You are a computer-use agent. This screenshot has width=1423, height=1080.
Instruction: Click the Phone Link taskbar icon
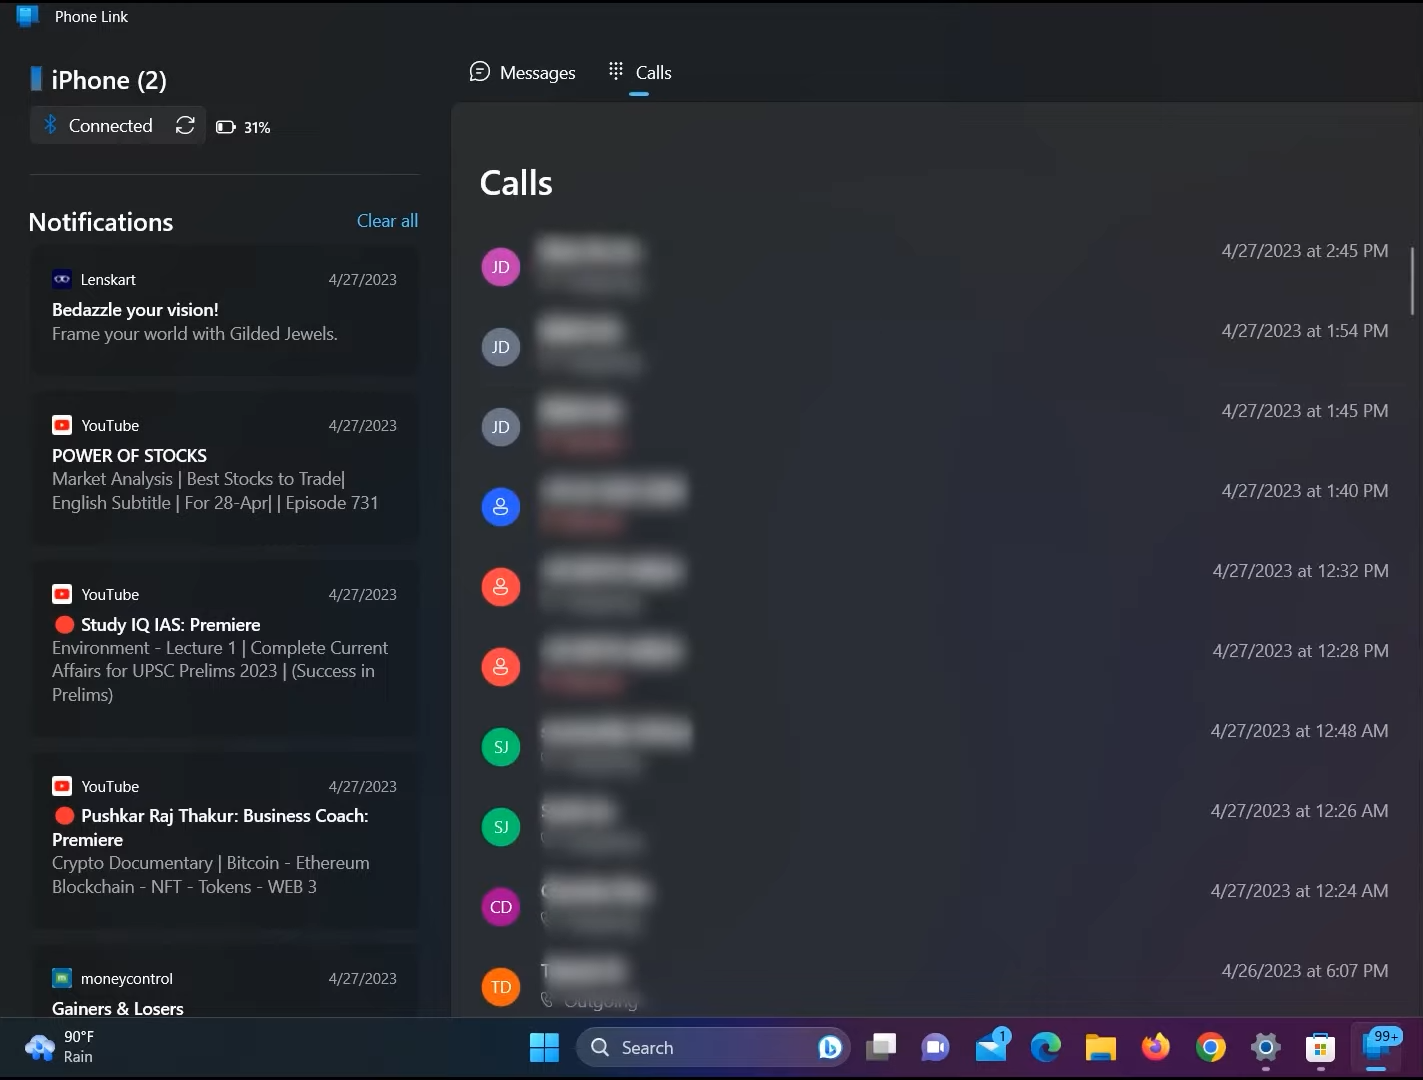click(x=1376, y=1047)
